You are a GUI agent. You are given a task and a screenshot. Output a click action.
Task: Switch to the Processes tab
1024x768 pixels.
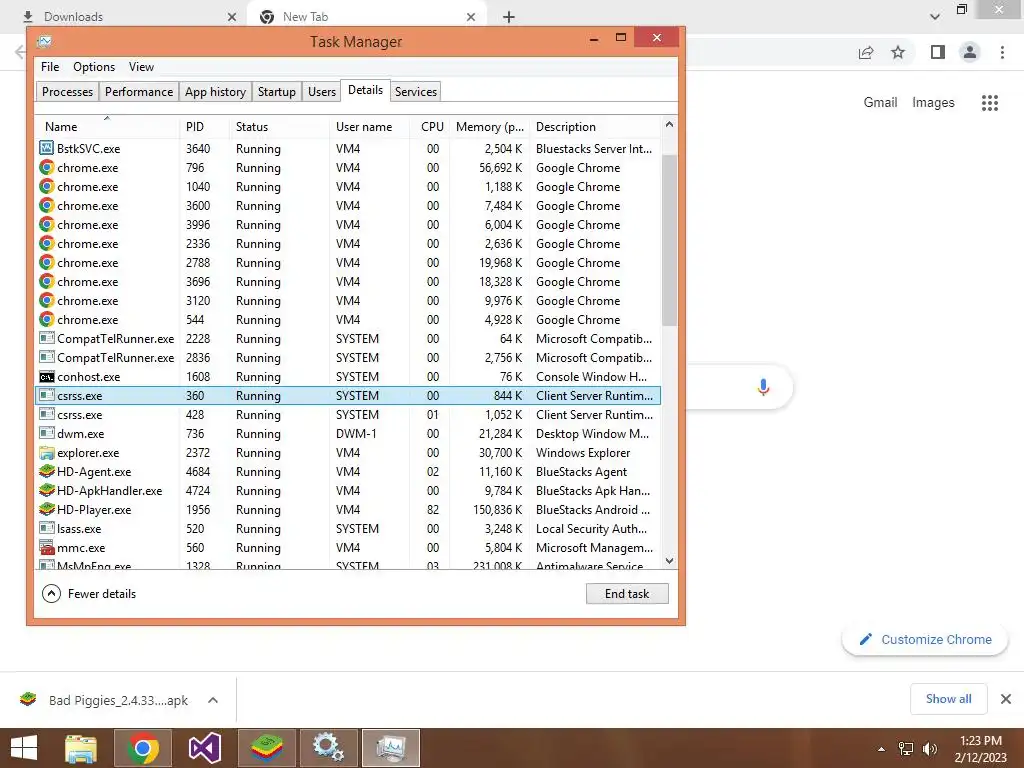(x=67, y=91)
